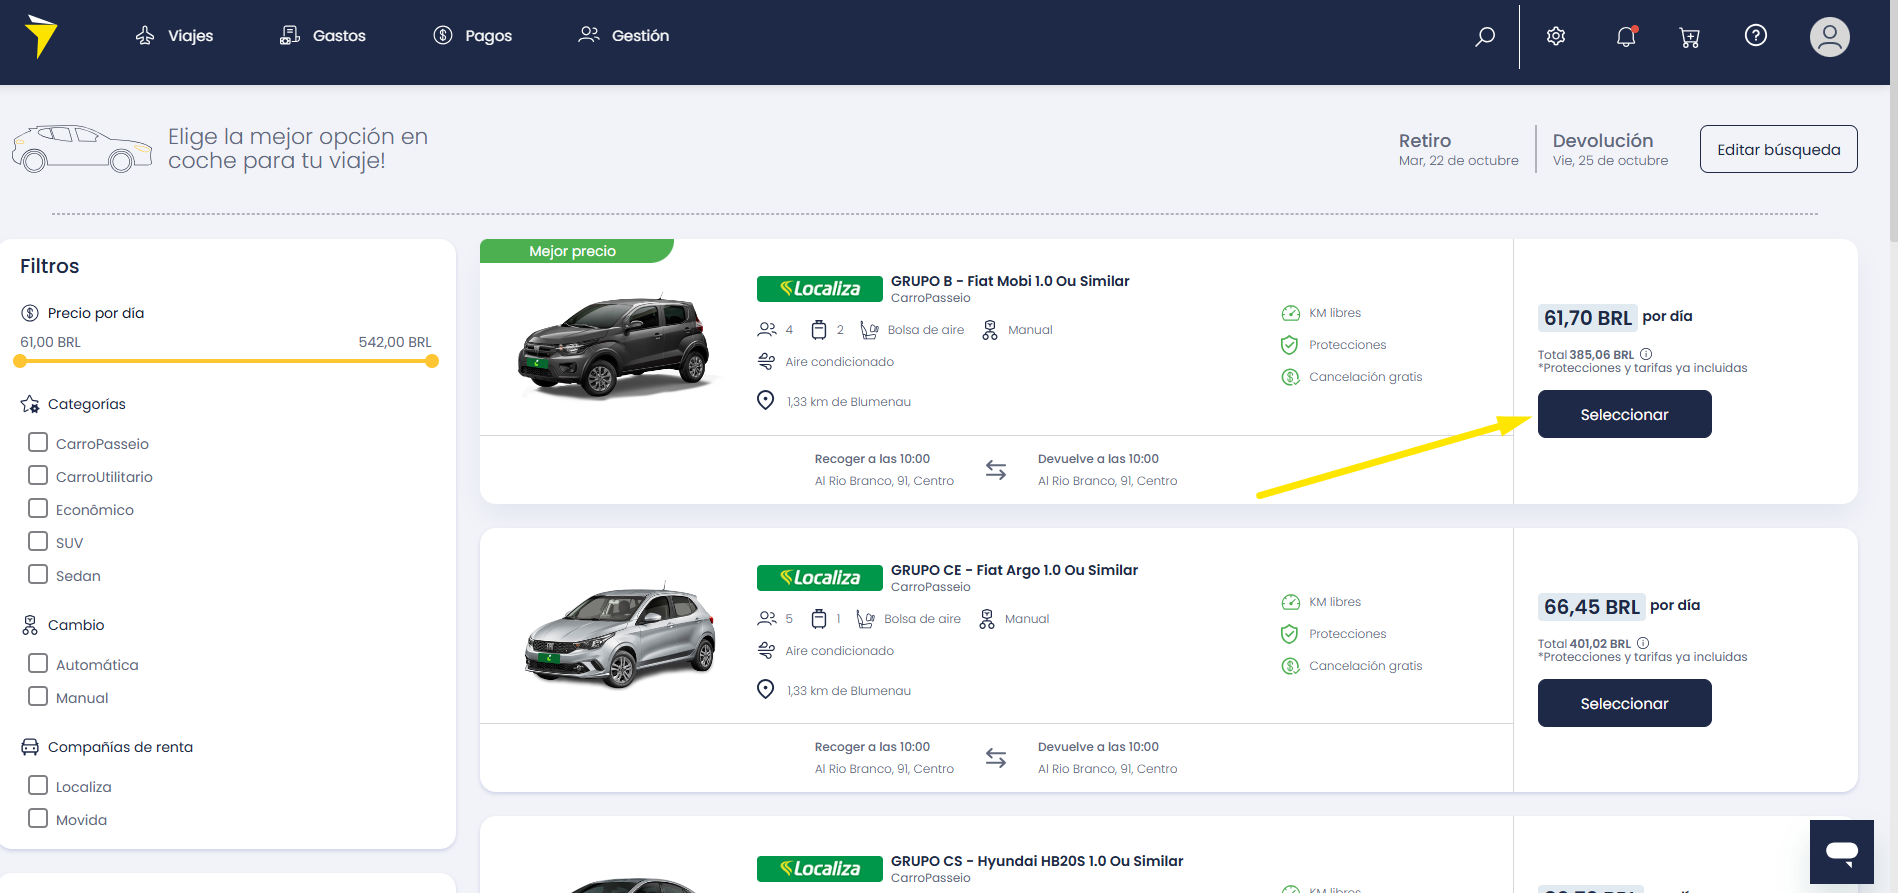Check the SUV category filter

click(x=38, y=541)
